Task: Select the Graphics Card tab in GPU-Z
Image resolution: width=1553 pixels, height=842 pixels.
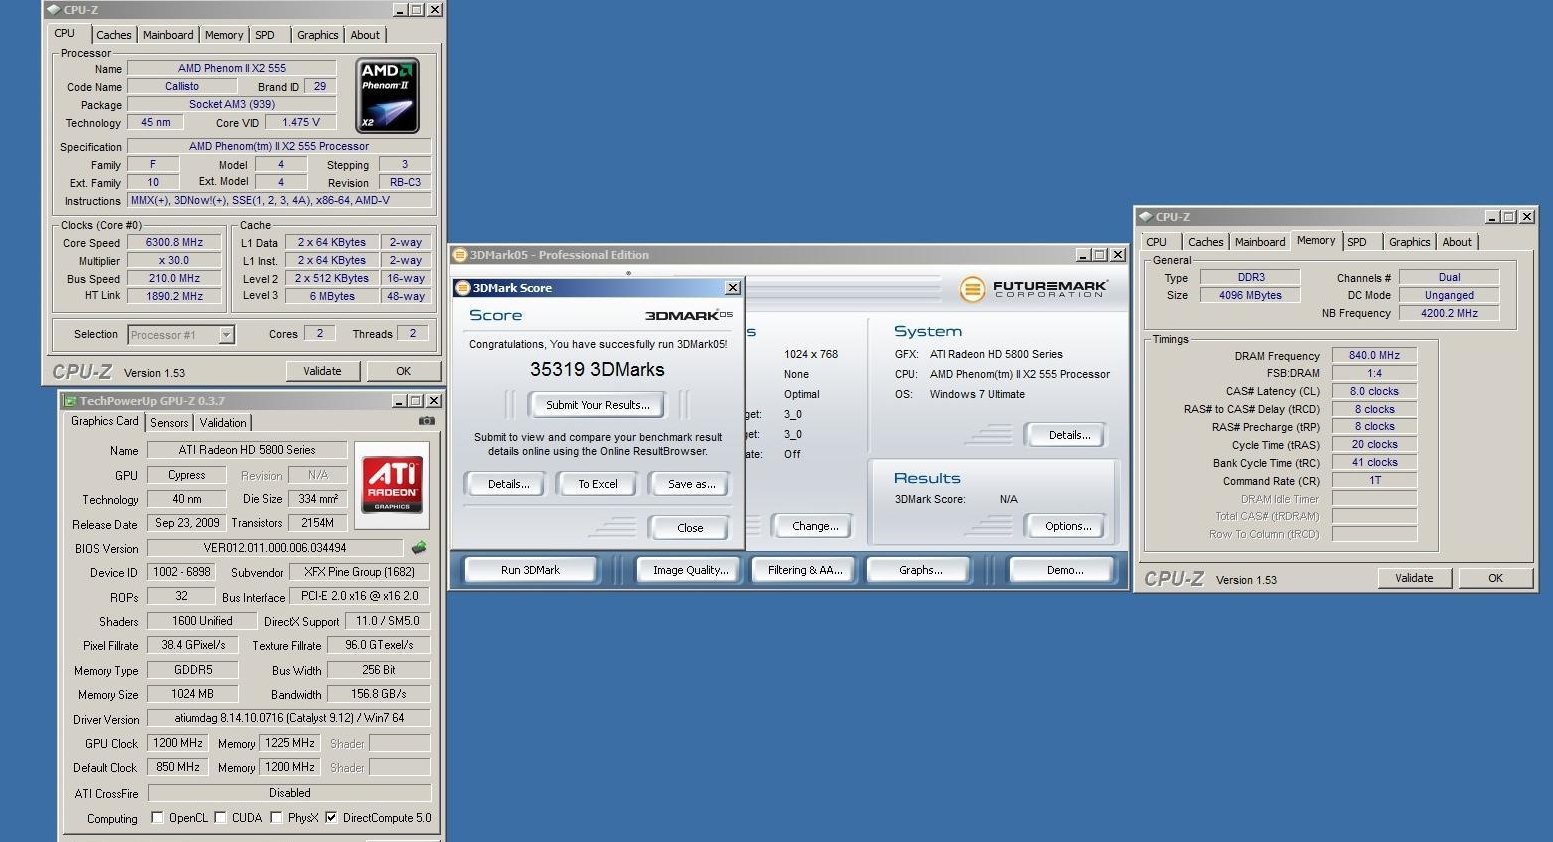Action: [x=105, y=422]
